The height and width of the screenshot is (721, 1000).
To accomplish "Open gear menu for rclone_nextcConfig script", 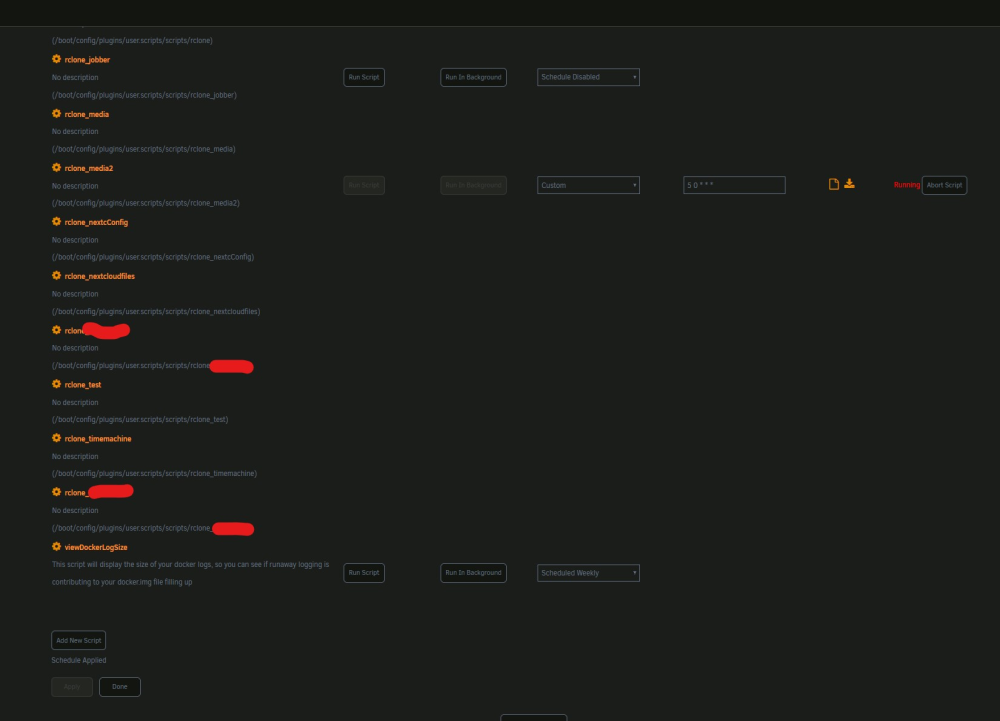I will [x=56, y=222].
